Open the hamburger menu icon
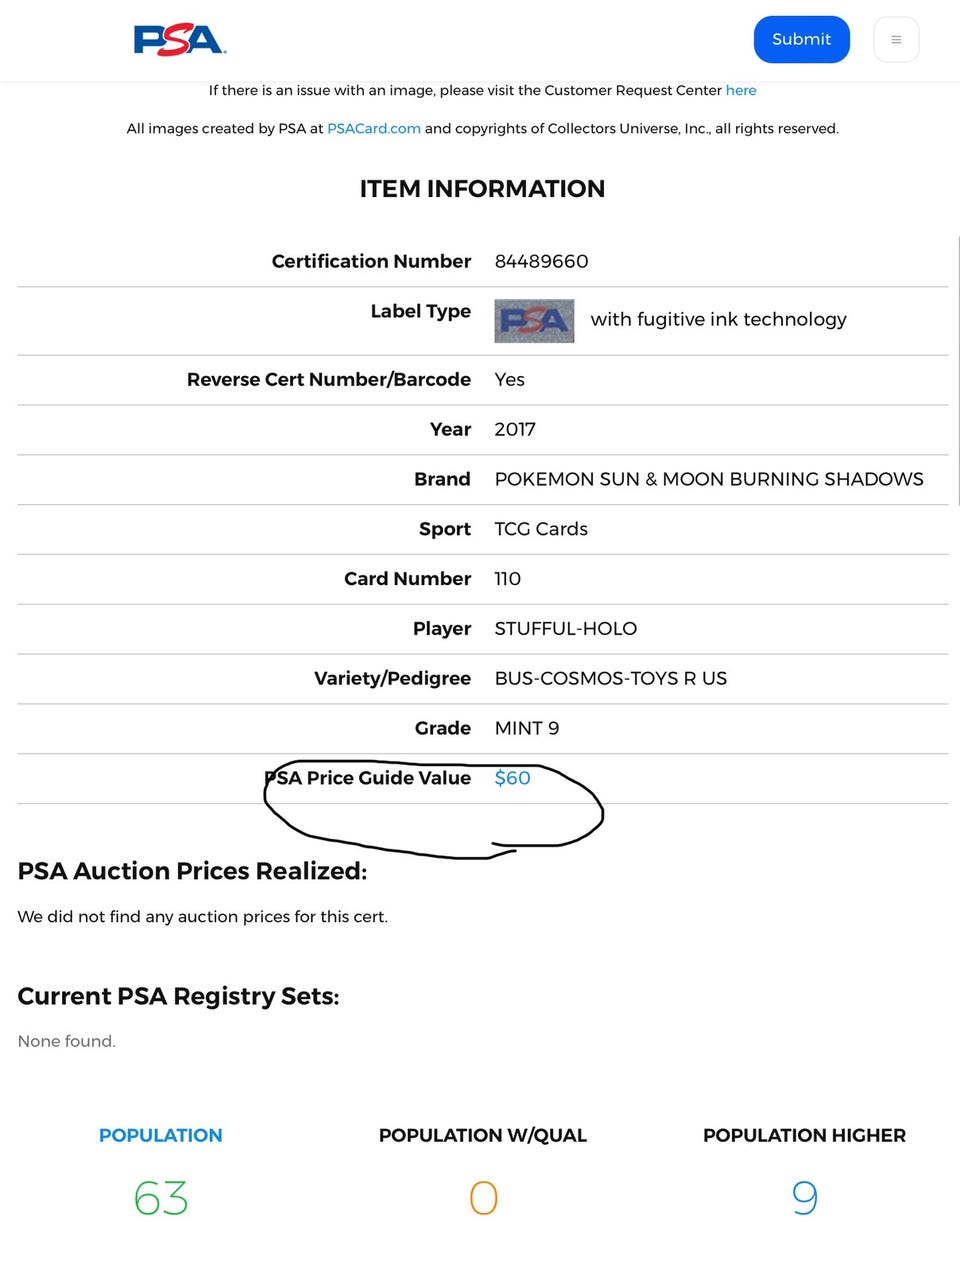Image resolution: width=960 pixels, height=1272 pixels. (x=896, y=40)
